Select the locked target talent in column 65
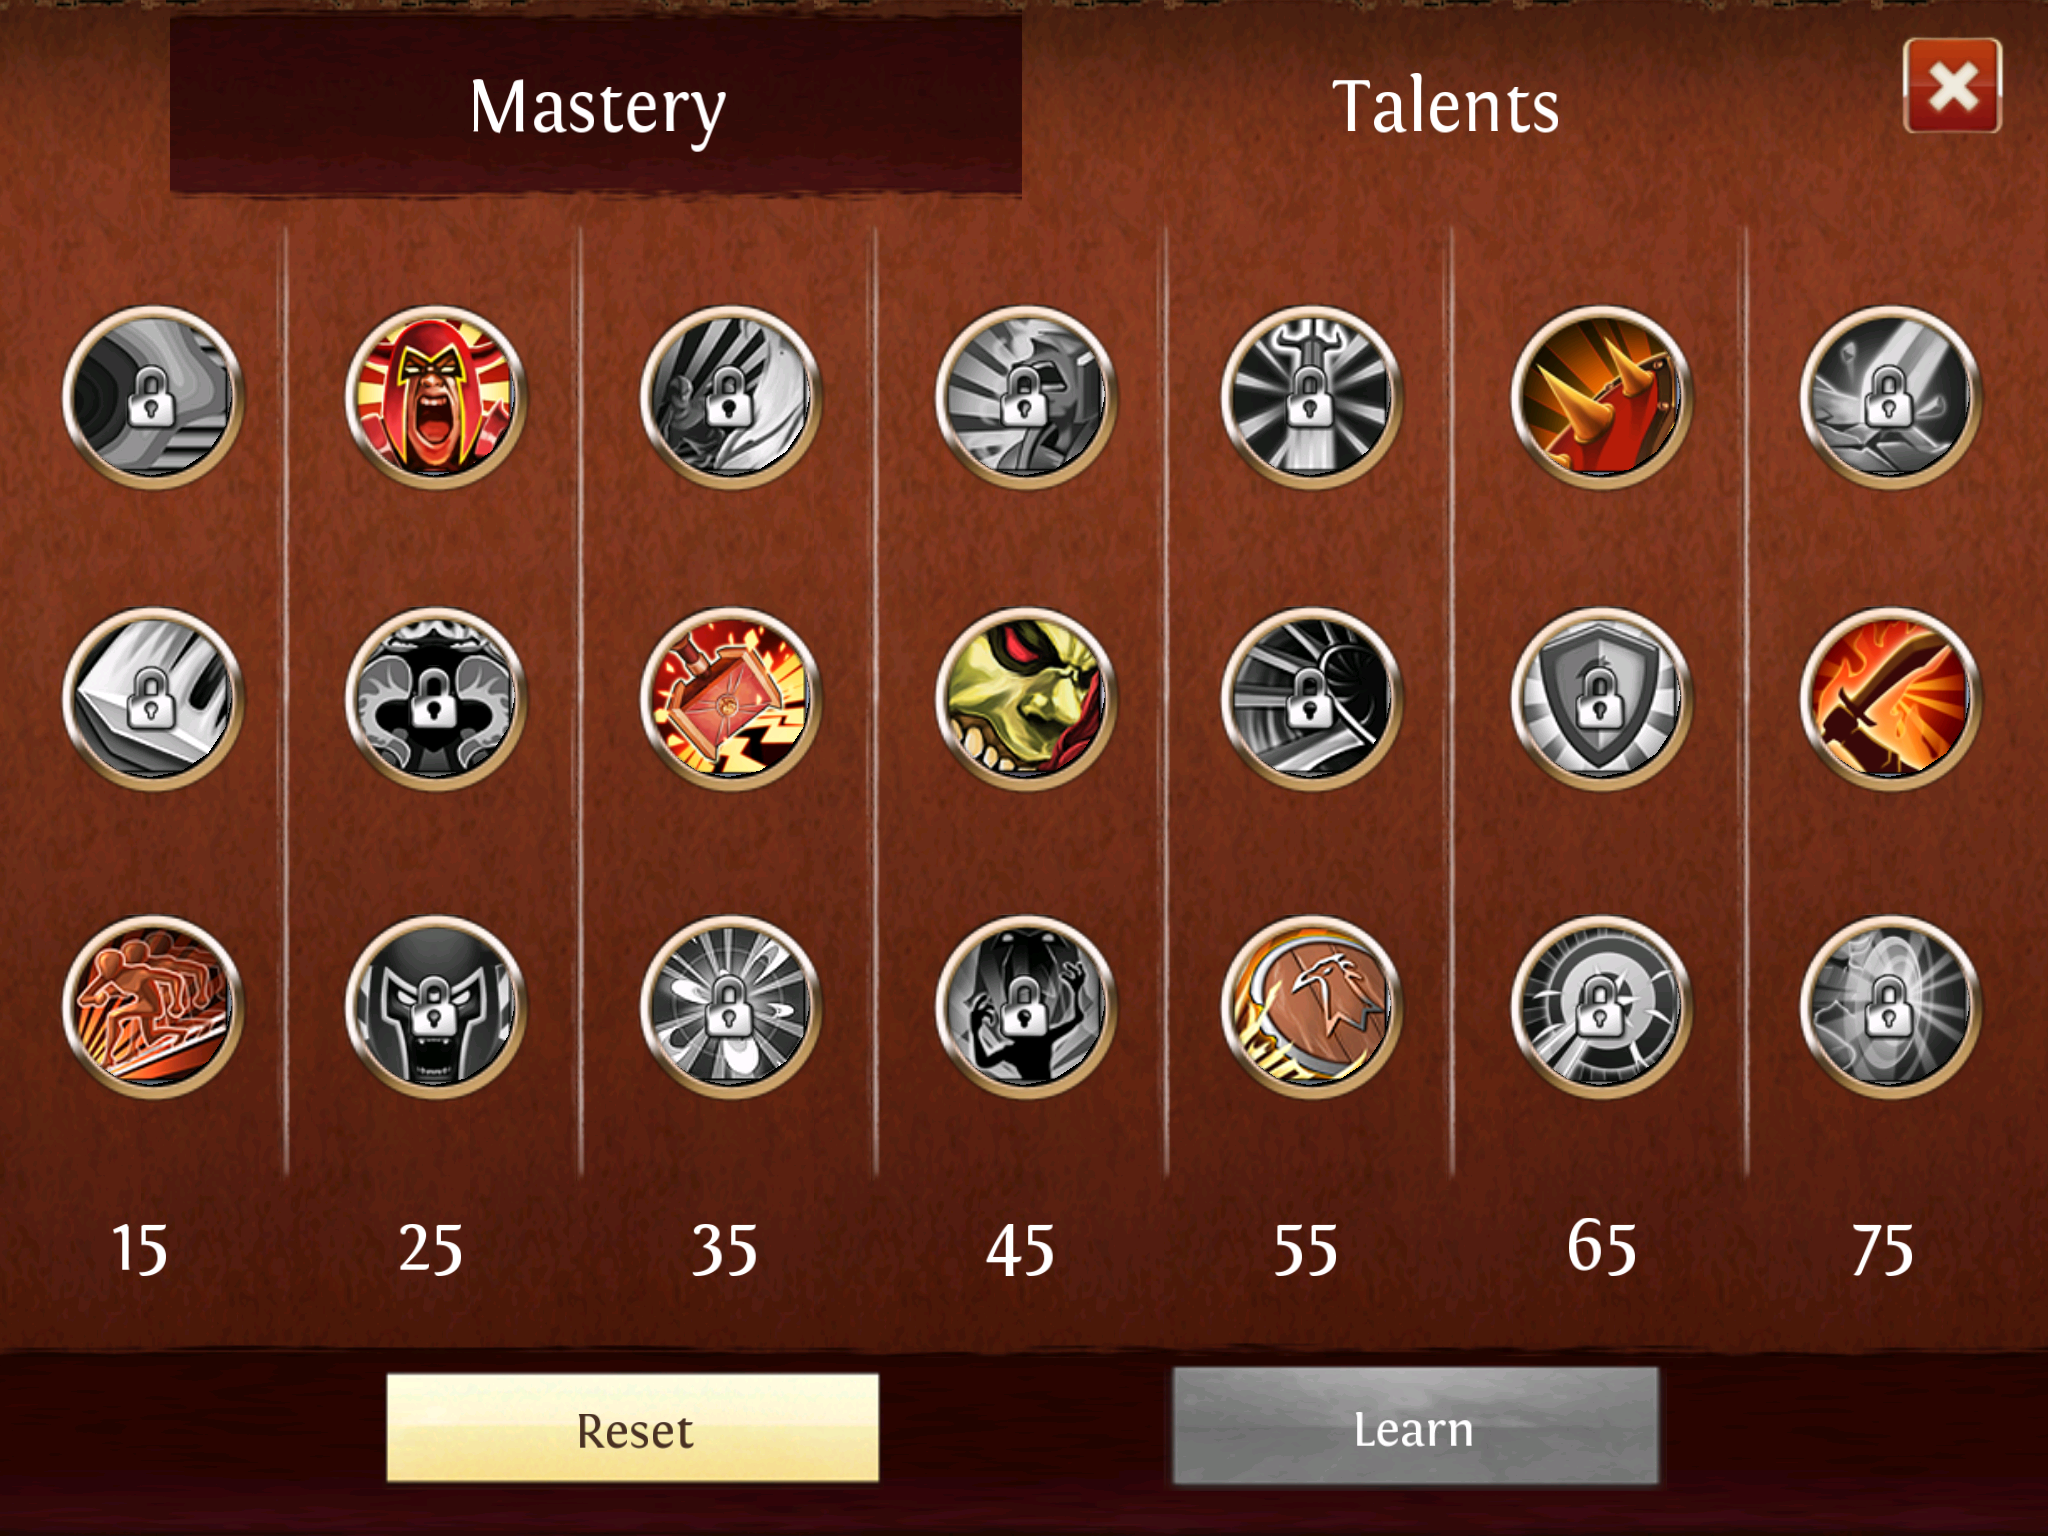The height and width of the screenshot is (1536, 2048). [x=1601, y=1007]
